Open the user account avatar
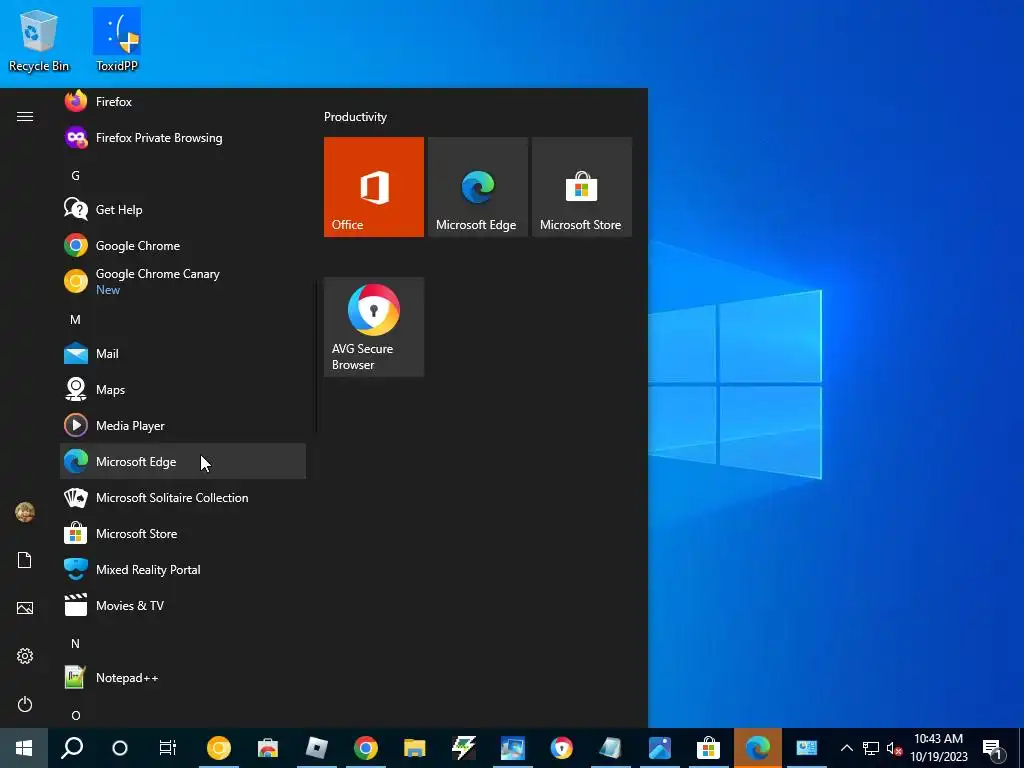 tap(25, 512)
